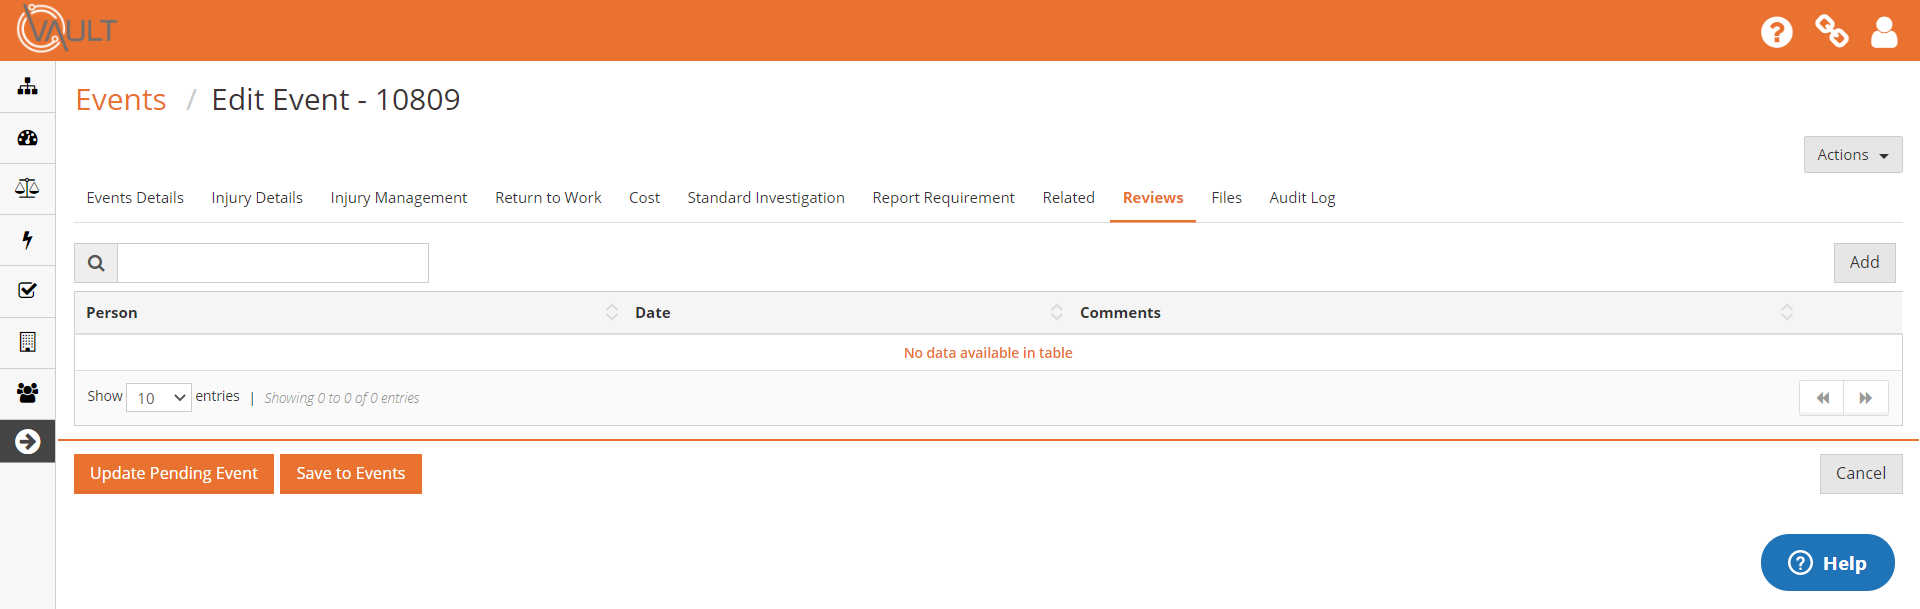
Task: Switch to Audit Log tab
Action: pyautogui.click(x=1302, y=198)
